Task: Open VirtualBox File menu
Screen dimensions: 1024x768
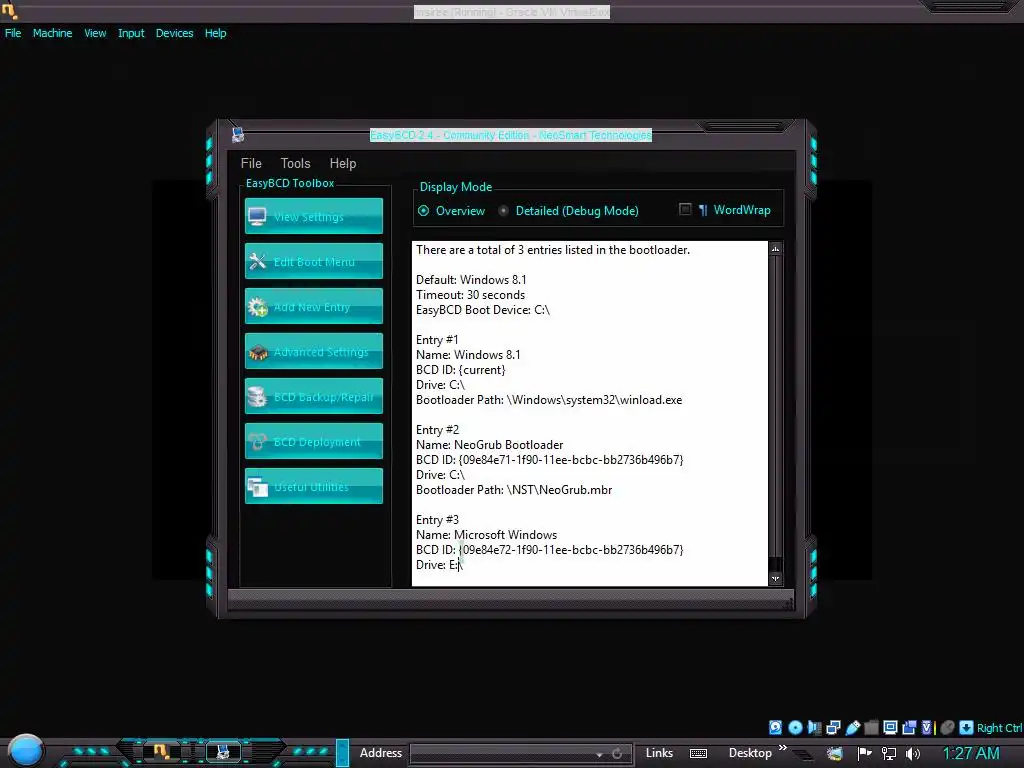Action: 13,33
